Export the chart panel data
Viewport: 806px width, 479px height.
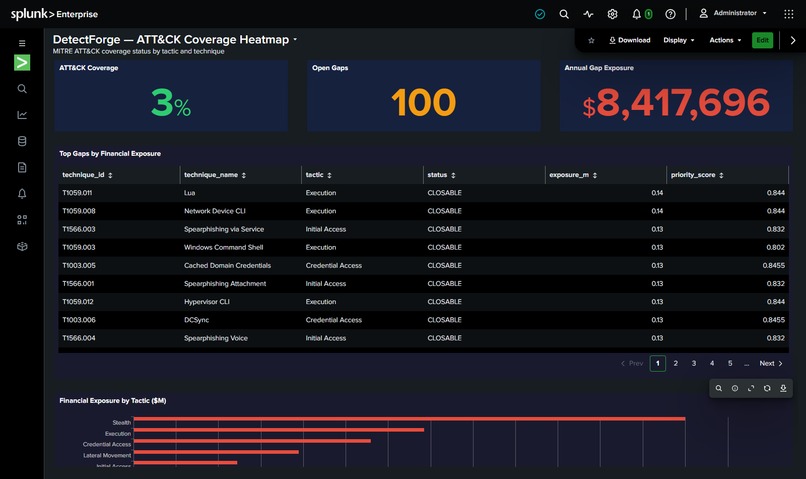click(783, 389)
